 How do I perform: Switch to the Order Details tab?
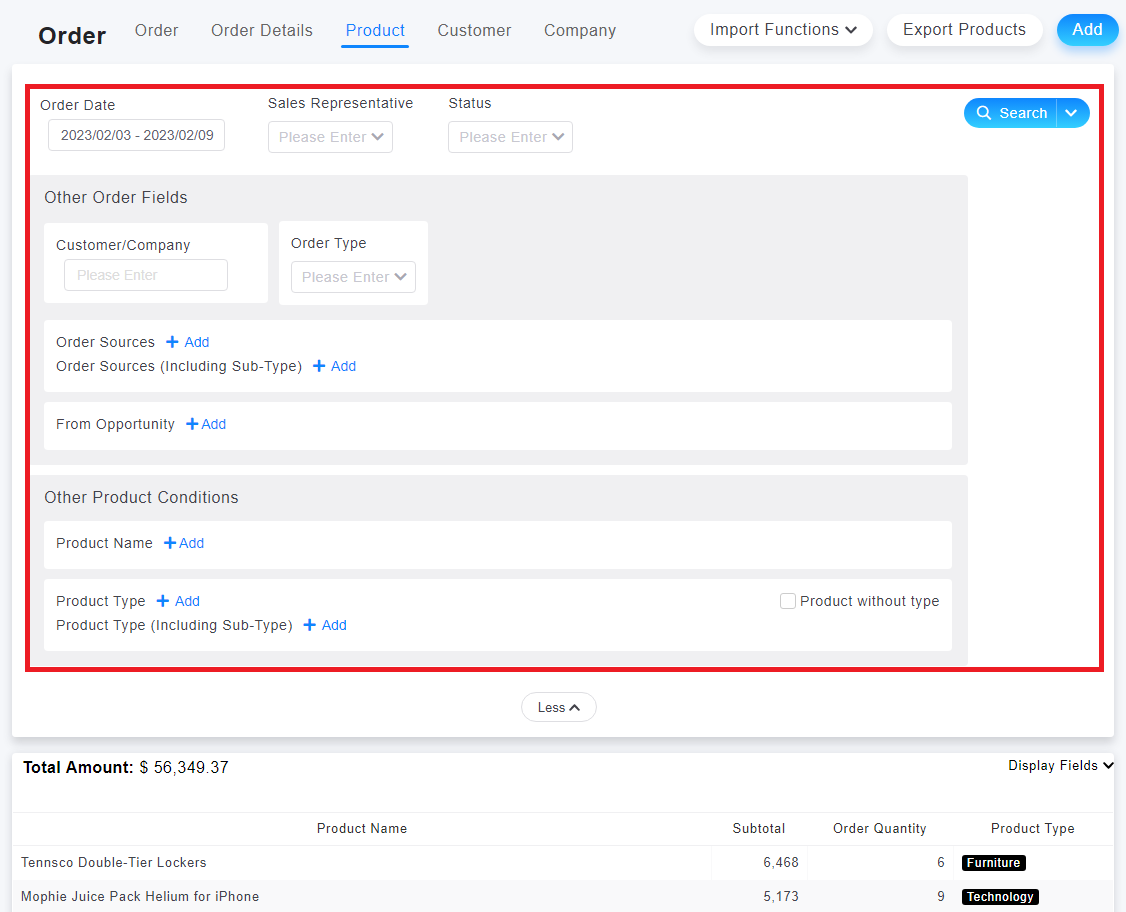pos(261,30)
